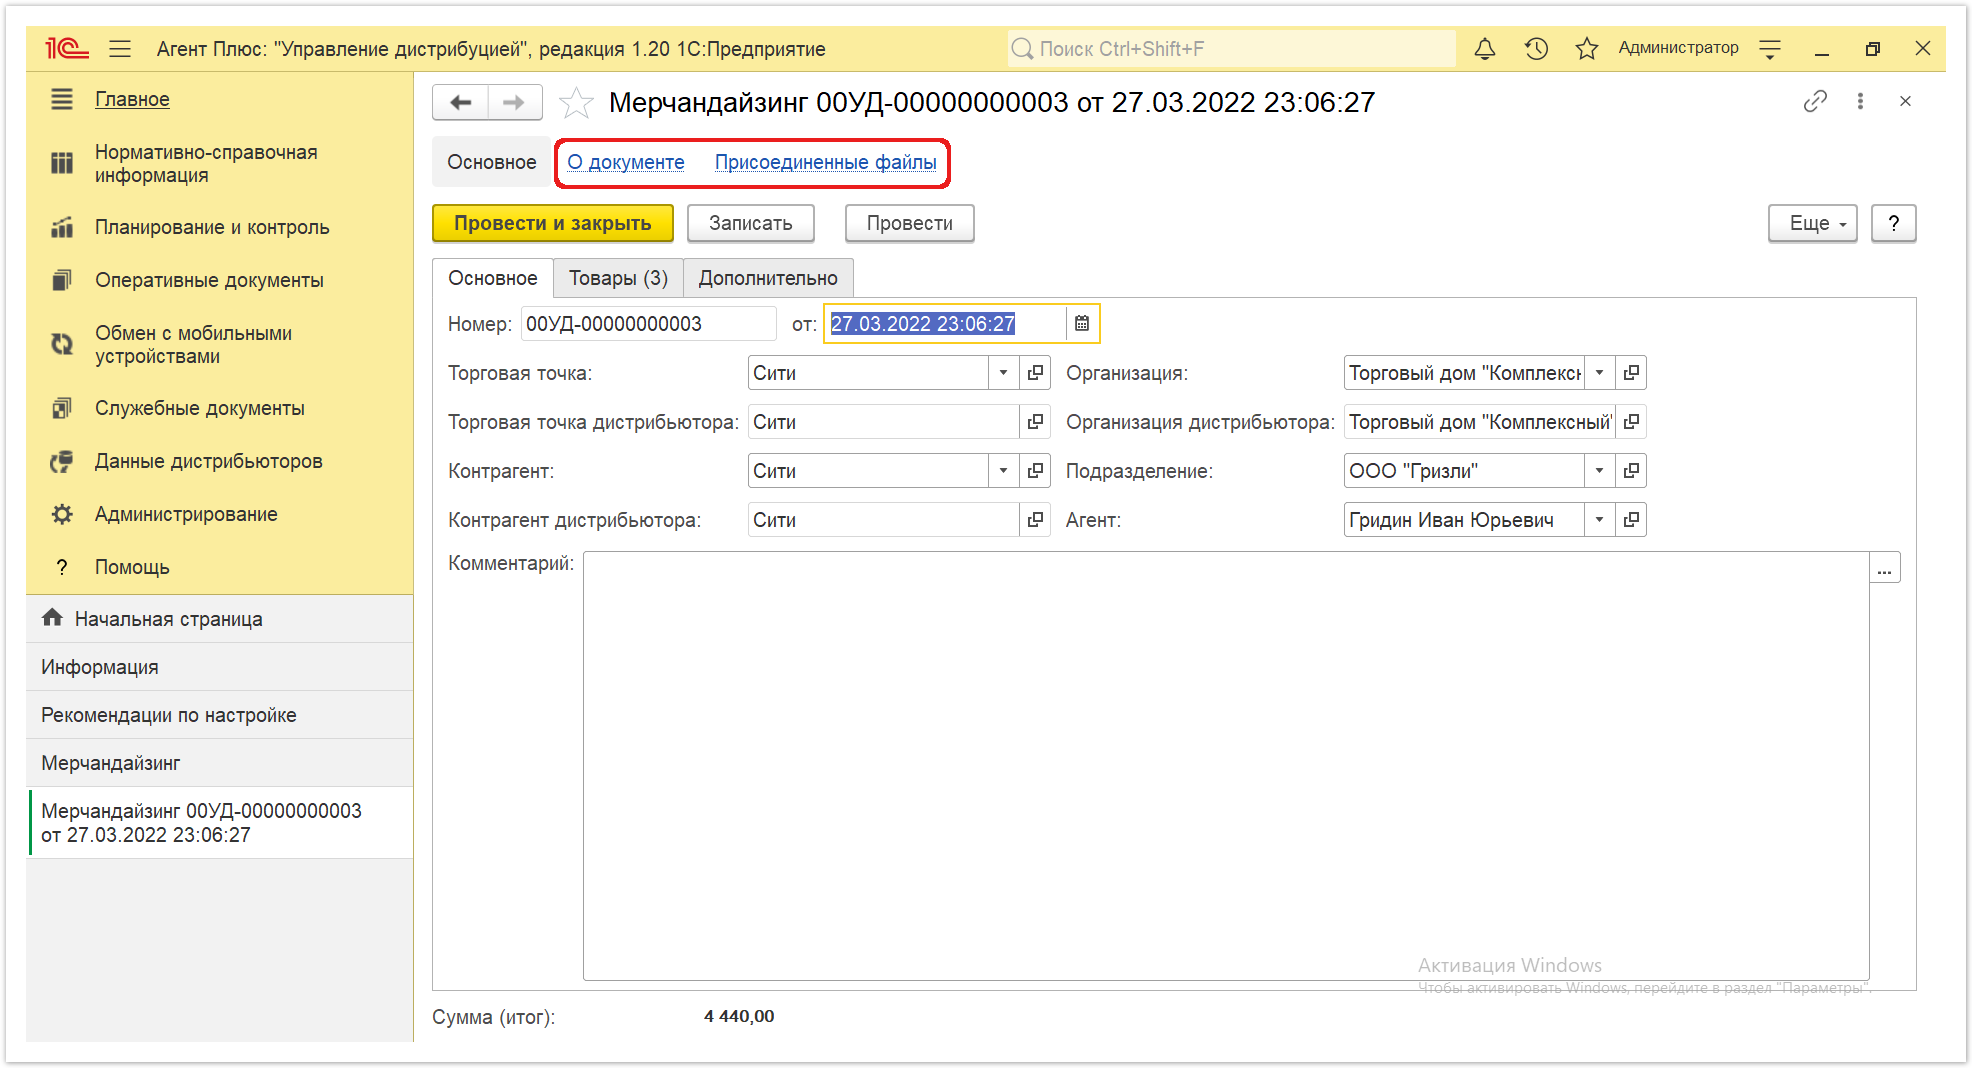Switch to Дополнительно tab

coord(768,278)
